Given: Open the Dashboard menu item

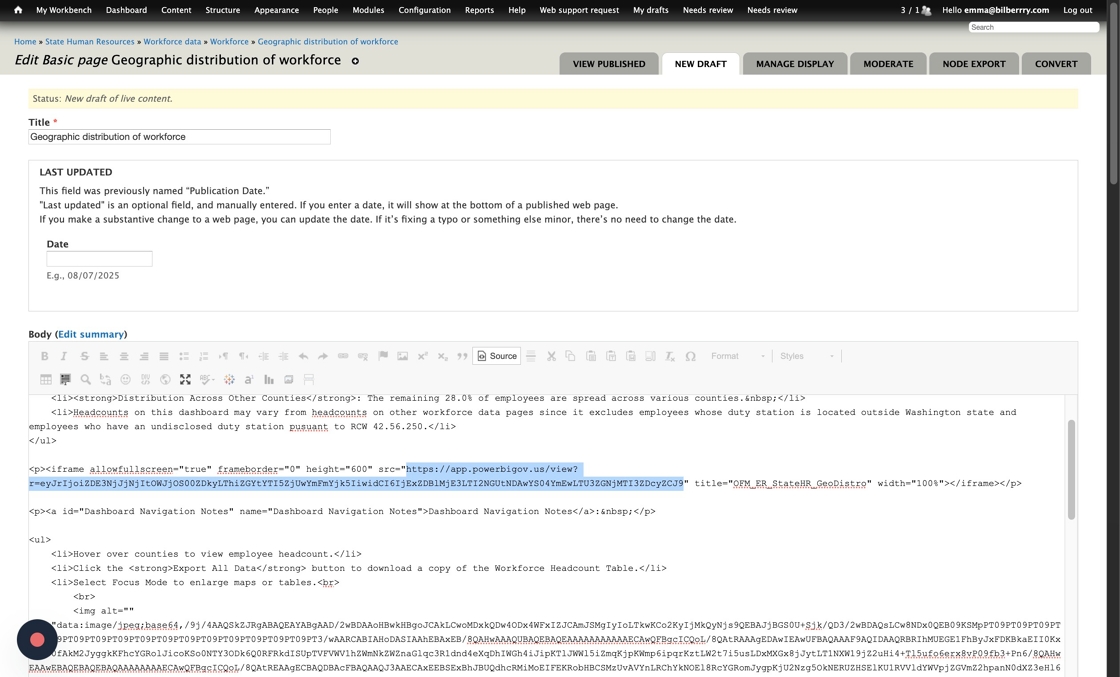Looking at the screenshot, I should pyautogui.click(x=126, y=10).
